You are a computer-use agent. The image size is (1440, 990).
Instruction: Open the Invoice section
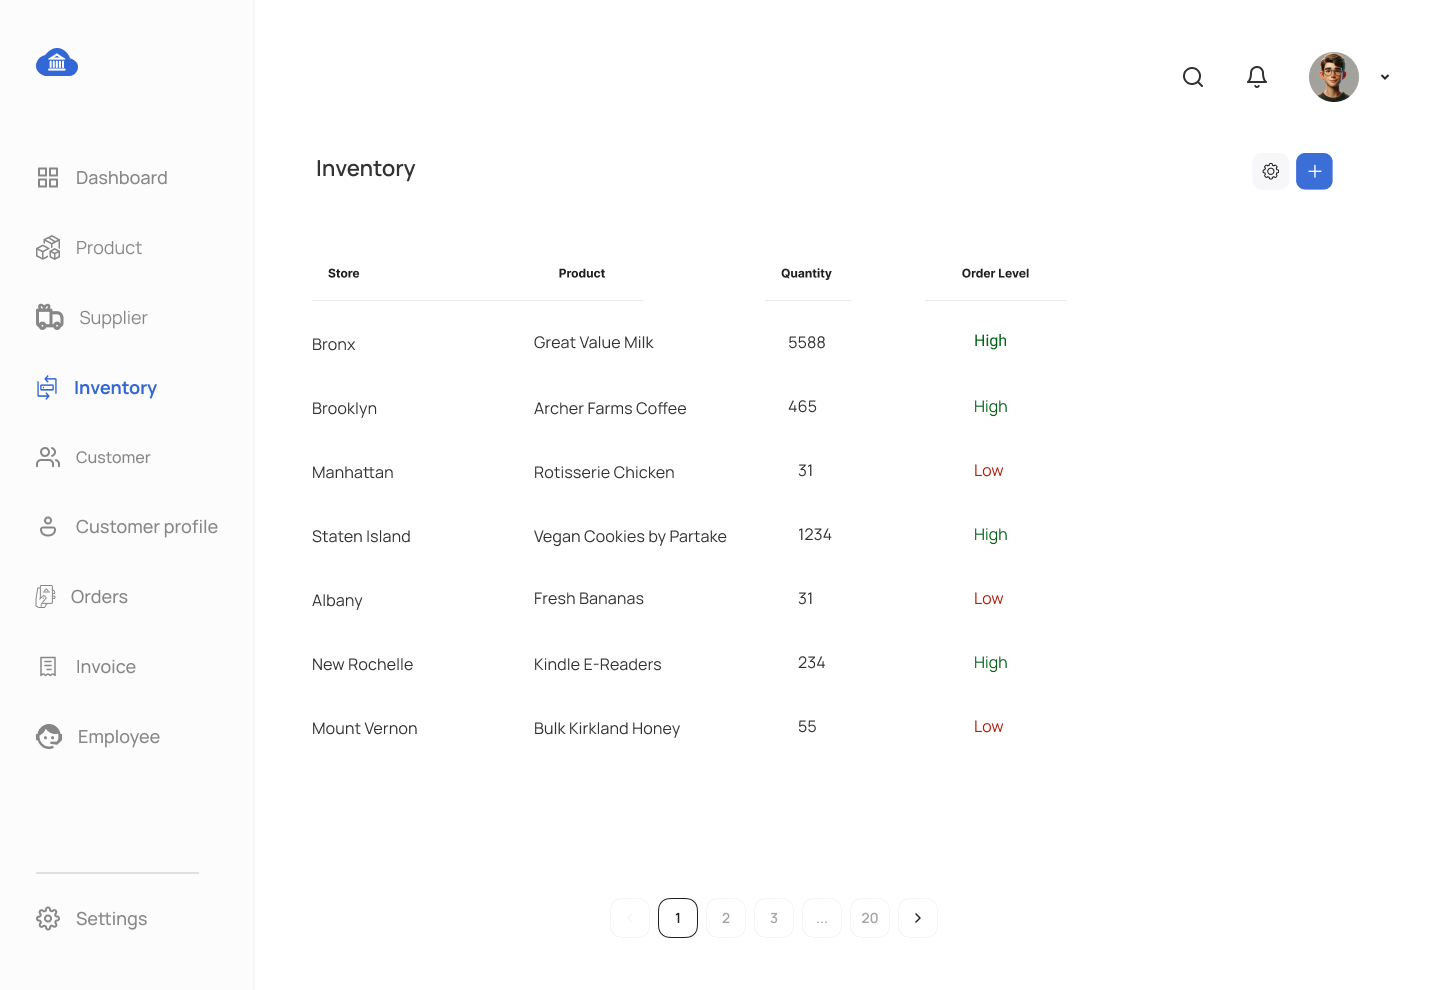106,667
